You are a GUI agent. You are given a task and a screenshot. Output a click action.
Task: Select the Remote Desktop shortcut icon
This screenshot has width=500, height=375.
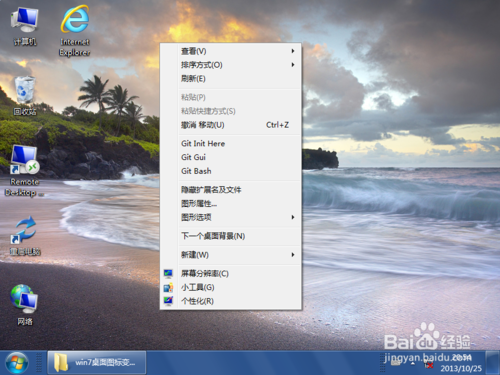pyautogui.click(x=24, y=171)
